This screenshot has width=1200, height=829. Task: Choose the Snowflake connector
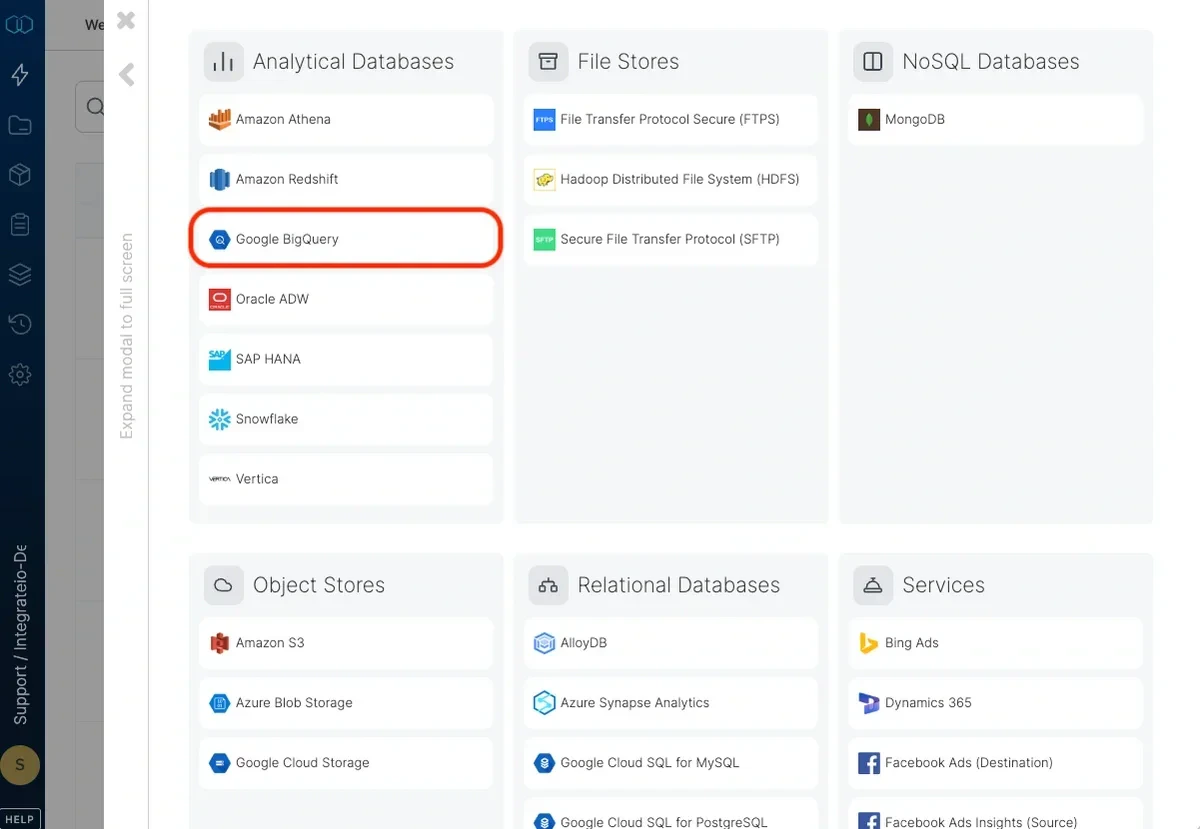pos(345,419)
